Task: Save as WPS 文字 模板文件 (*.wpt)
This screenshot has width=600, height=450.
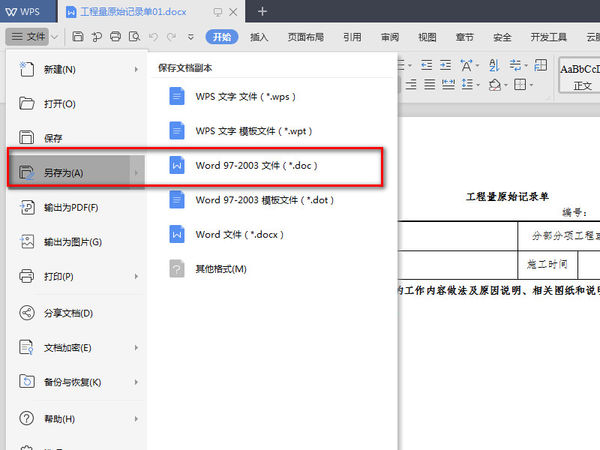Action: pos(272,131)
